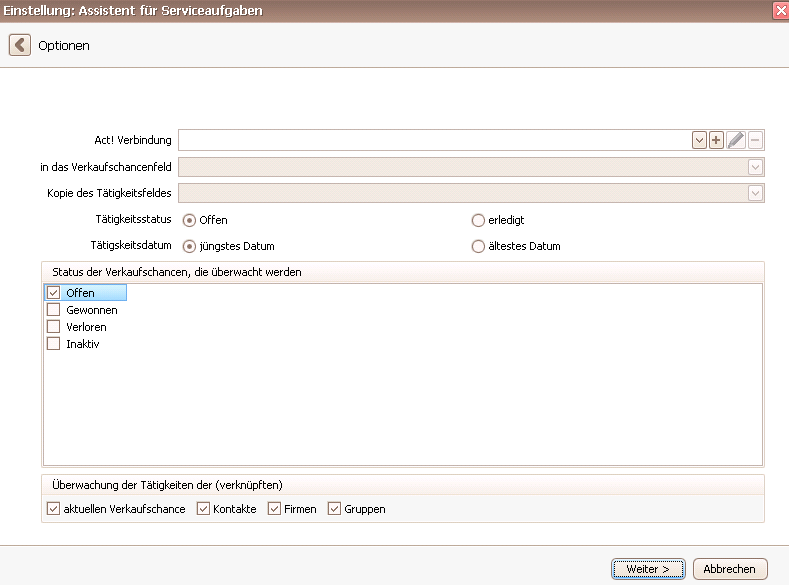The height and width of the screenshot is (585, 789).
Task: Expand the Verkaufschancenfeld dropdown
Action: (755, 167)
